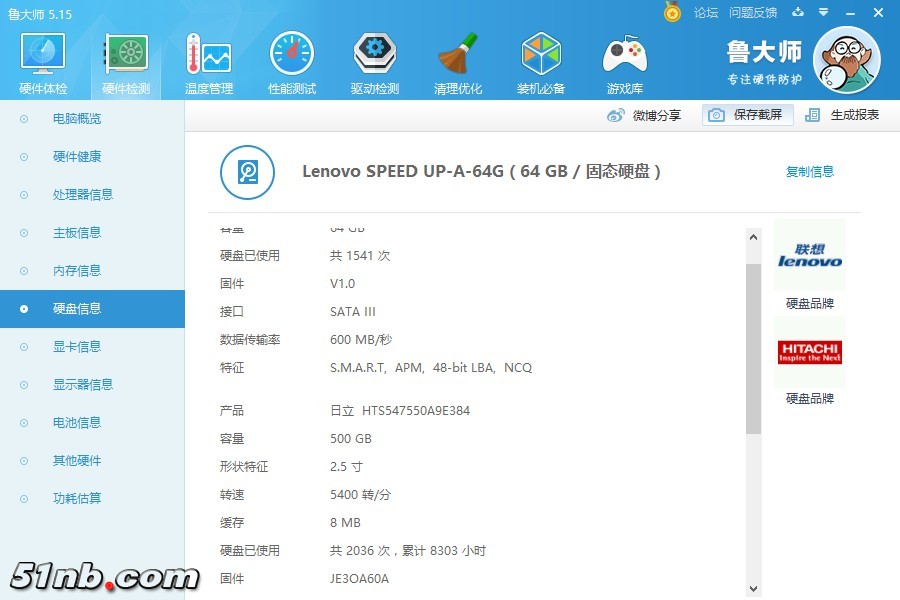Image resolution: width=900 pixels, height=600 pixels.
Task: Click the value 共 2036 次，累计 8303 小时
Action: pyautogui.click(x=408, y=551)
